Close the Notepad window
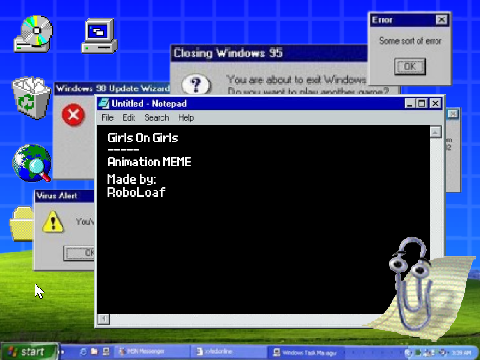This screenshot has width=480, height=360. click(x=435, y=104)
